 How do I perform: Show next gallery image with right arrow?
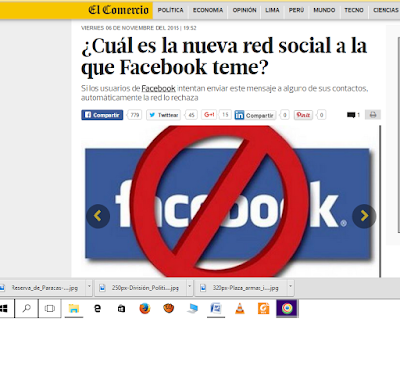point(364,216)
